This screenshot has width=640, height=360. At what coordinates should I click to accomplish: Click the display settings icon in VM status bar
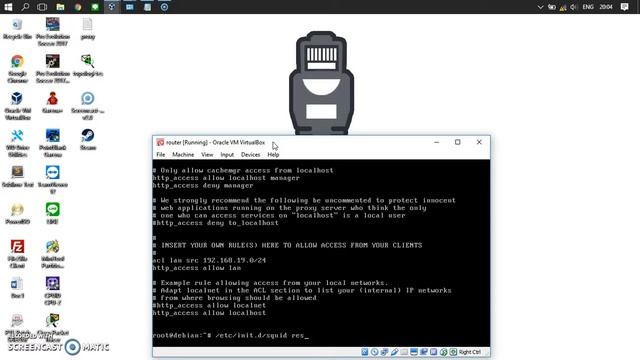(x=414, y=352)
